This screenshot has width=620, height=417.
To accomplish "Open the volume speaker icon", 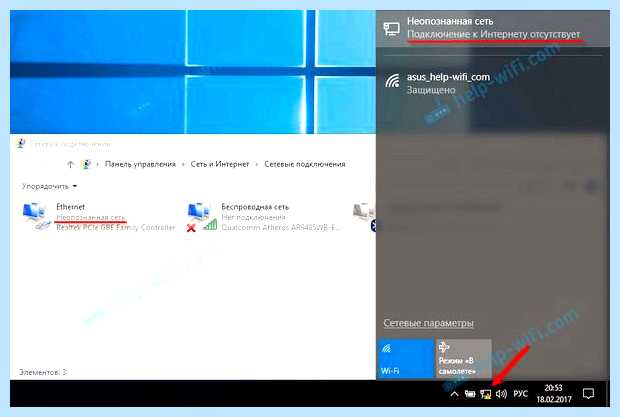I will (x=501, y=394).
